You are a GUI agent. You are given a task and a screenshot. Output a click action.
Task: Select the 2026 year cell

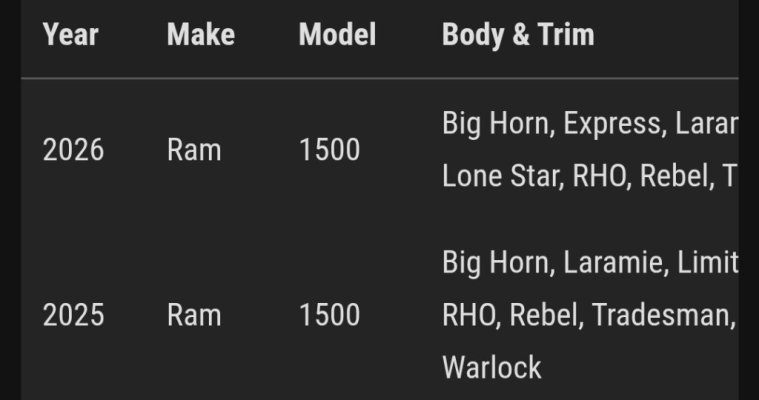[73, 150]
